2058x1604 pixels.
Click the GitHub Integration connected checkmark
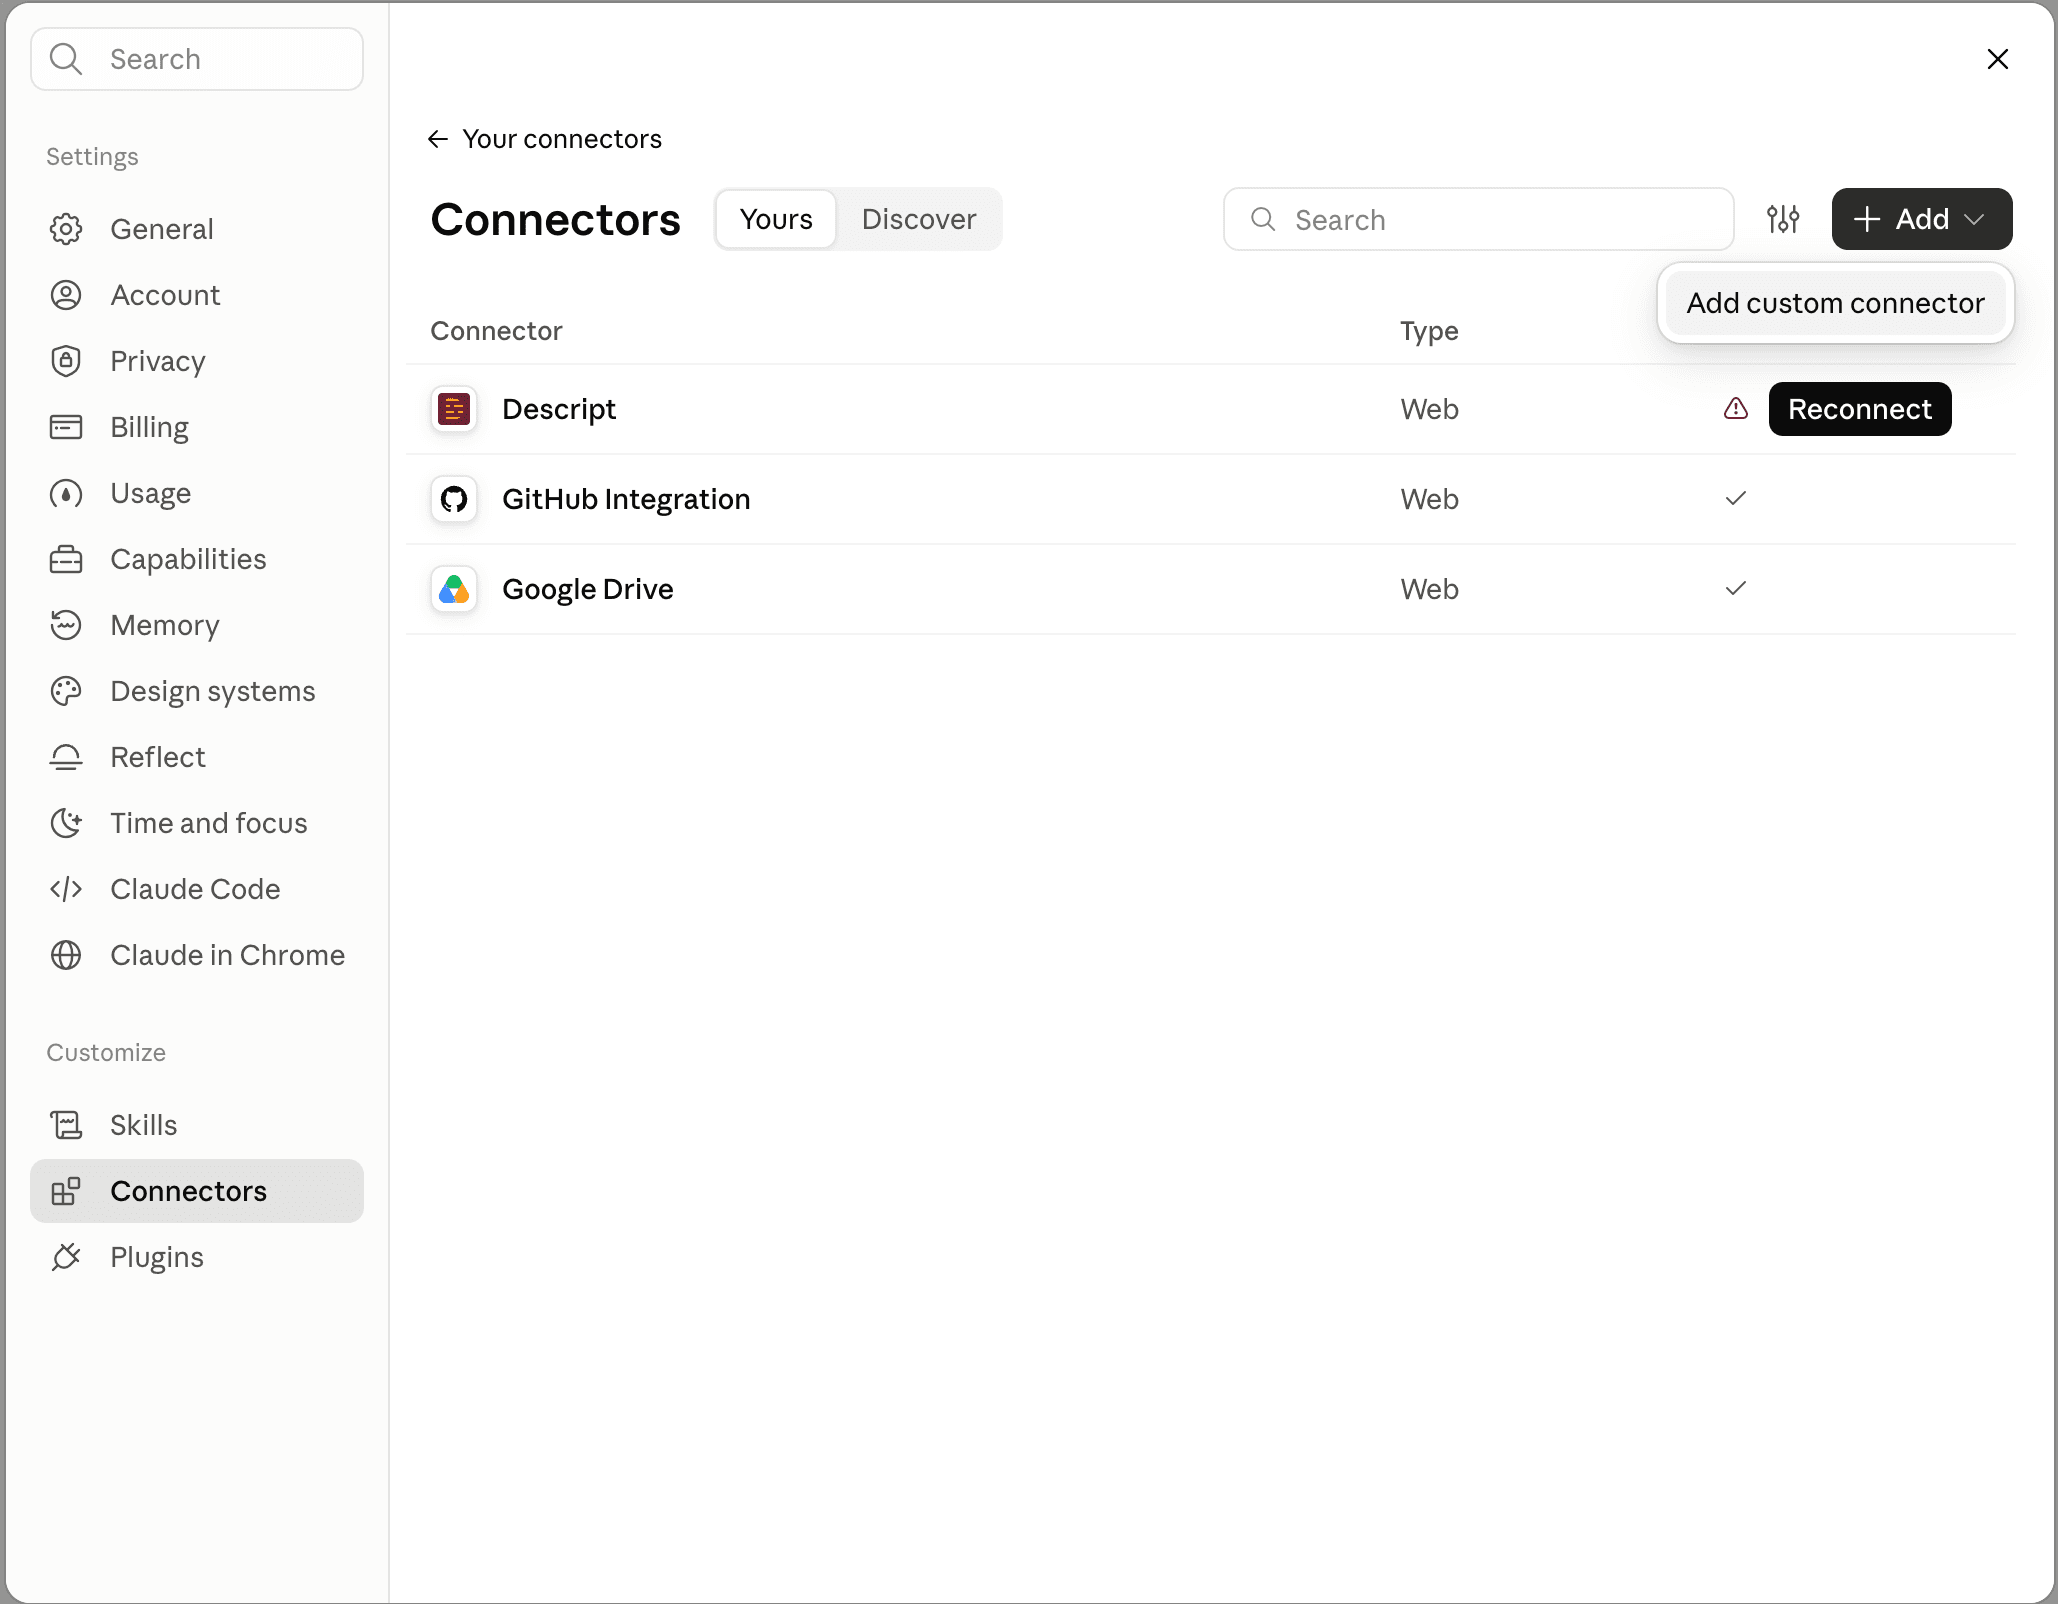pyautogui.click(x=1736, y=498)
